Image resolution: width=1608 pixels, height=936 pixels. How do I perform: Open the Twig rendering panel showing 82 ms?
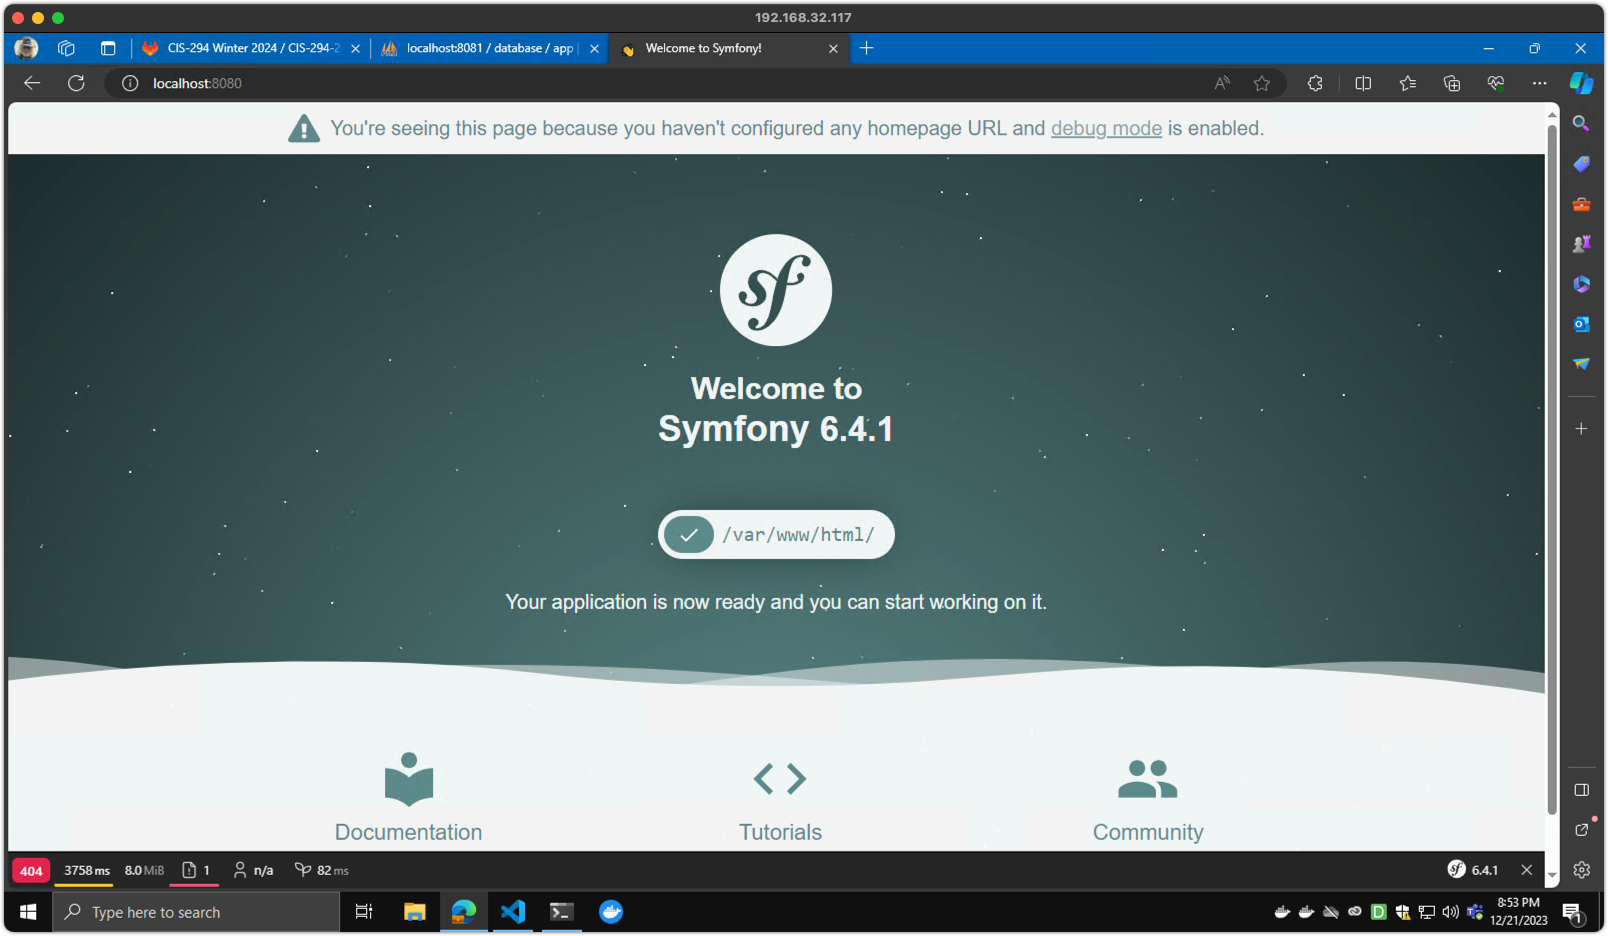(x=322, y=870)
